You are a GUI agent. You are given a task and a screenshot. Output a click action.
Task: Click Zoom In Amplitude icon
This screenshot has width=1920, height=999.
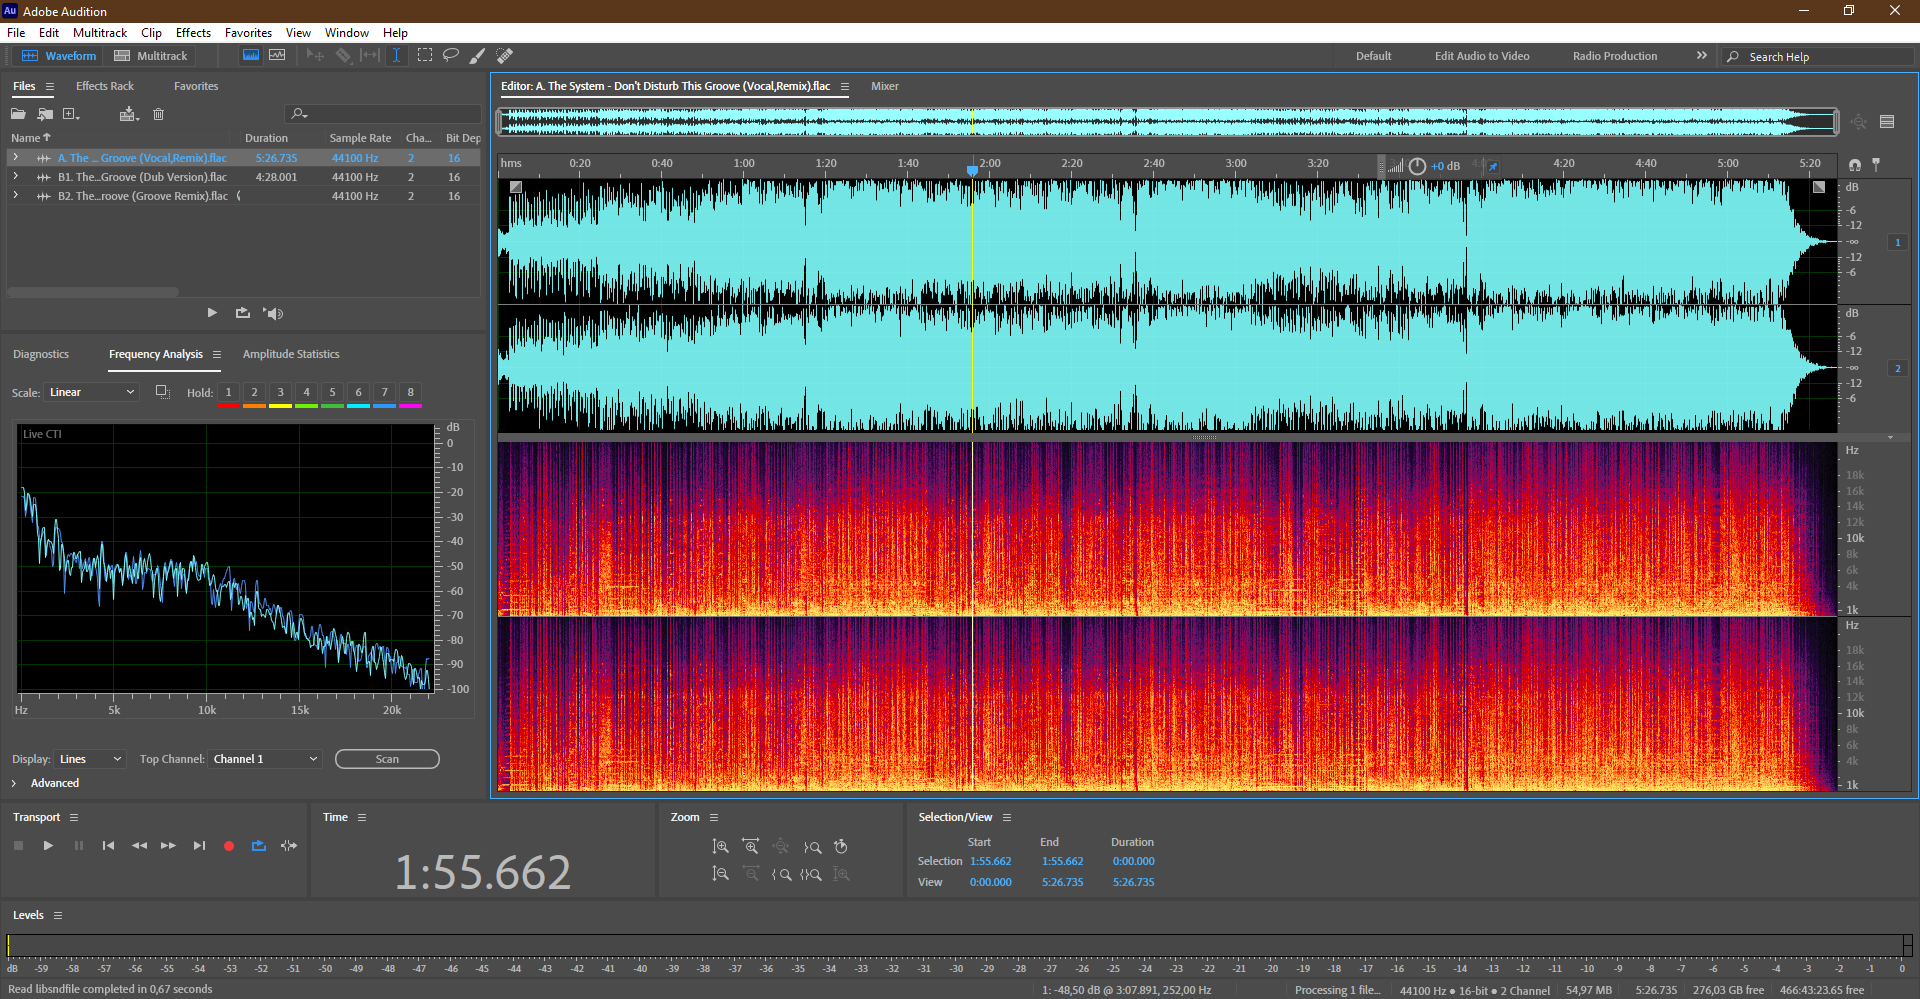720,847
